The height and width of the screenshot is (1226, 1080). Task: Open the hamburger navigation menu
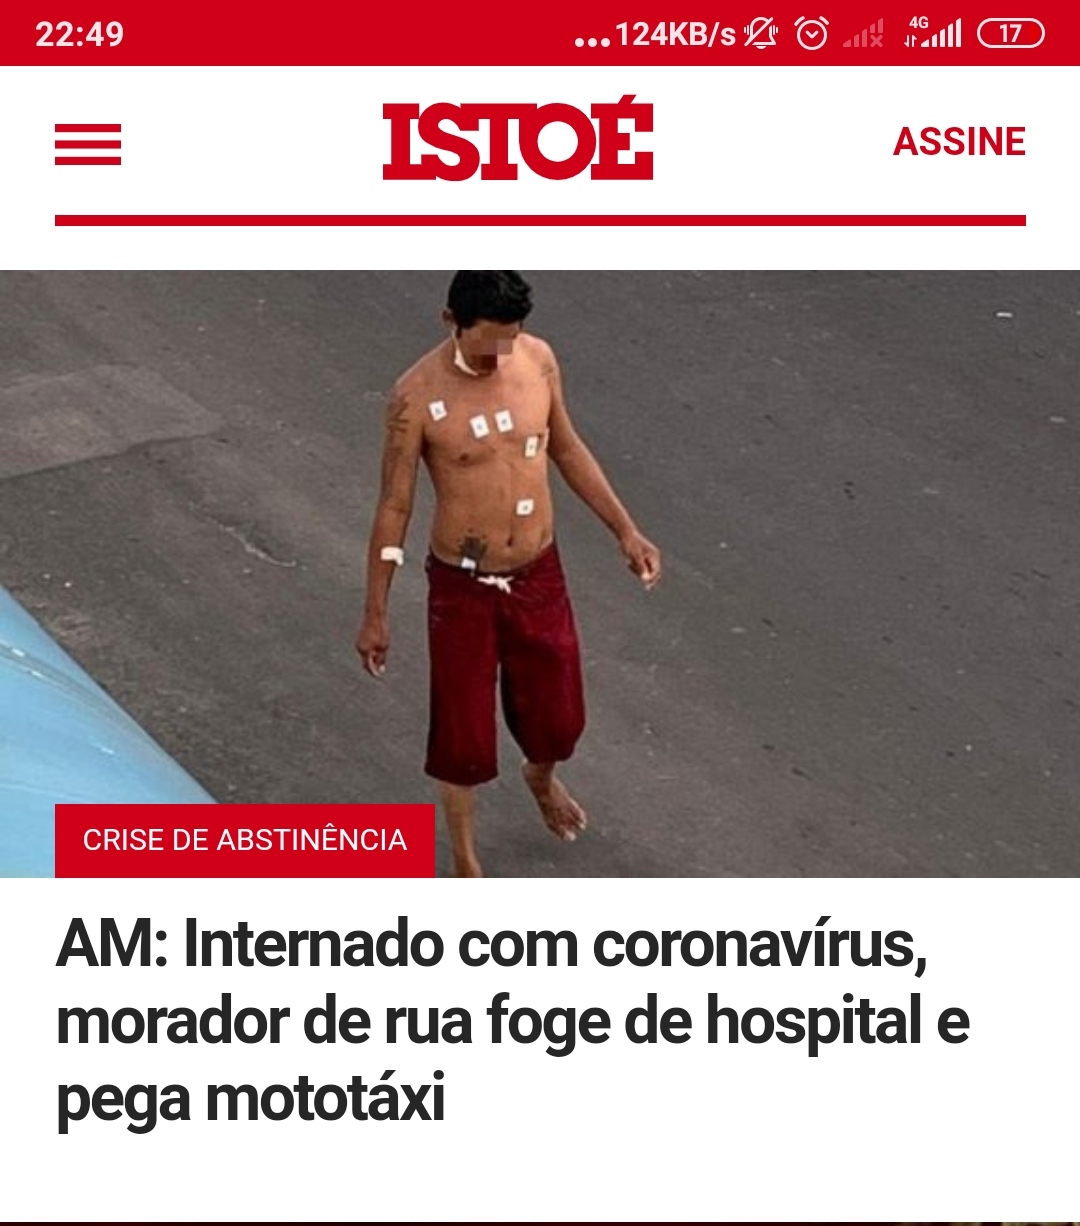pos(88,144)
